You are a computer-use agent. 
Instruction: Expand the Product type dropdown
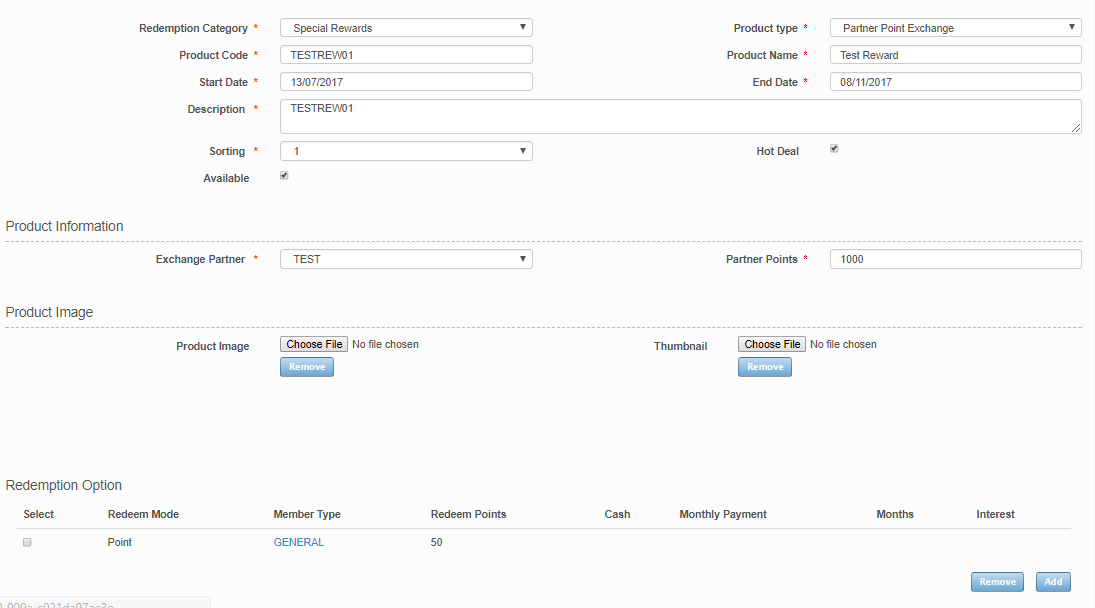955,28
